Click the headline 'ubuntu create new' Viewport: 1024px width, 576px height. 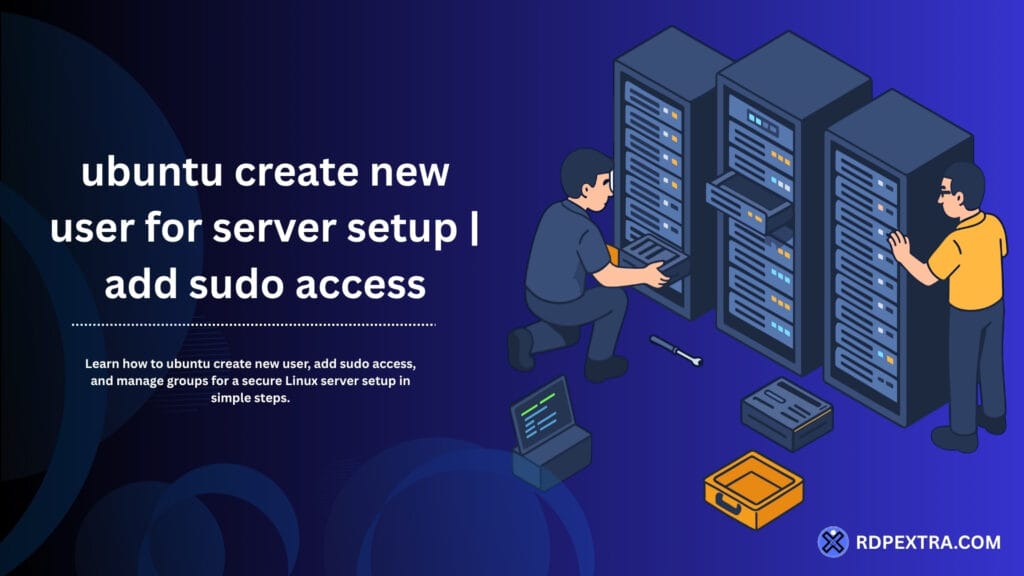click(x=265, y=172)
